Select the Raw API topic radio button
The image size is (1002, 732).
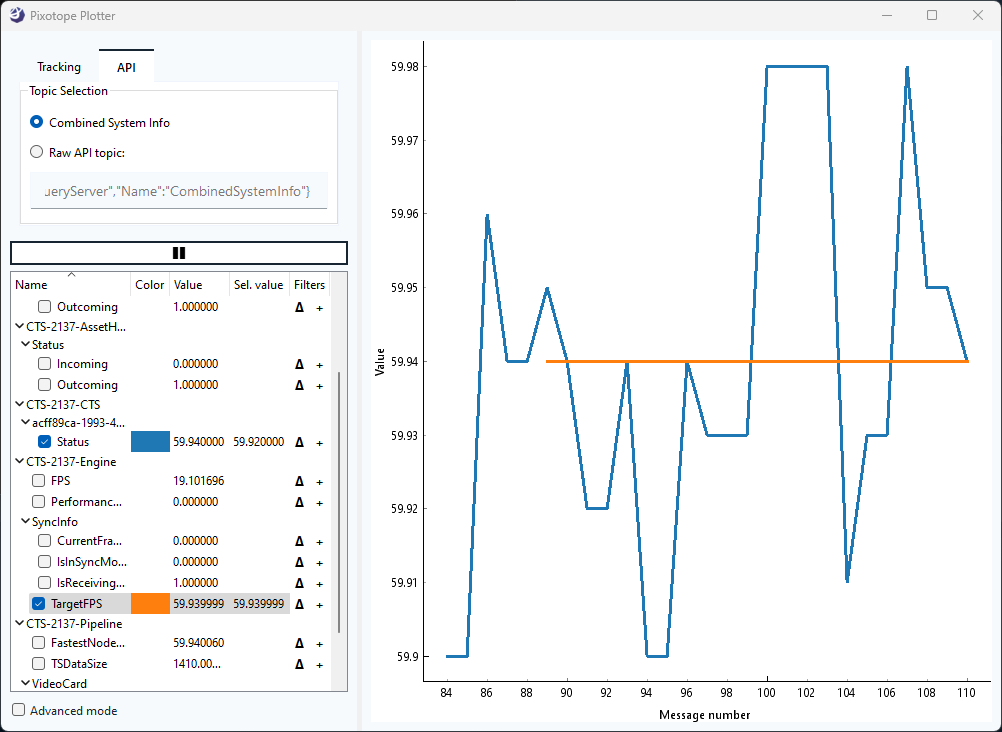pyautogui.click(x=37, y=152)
